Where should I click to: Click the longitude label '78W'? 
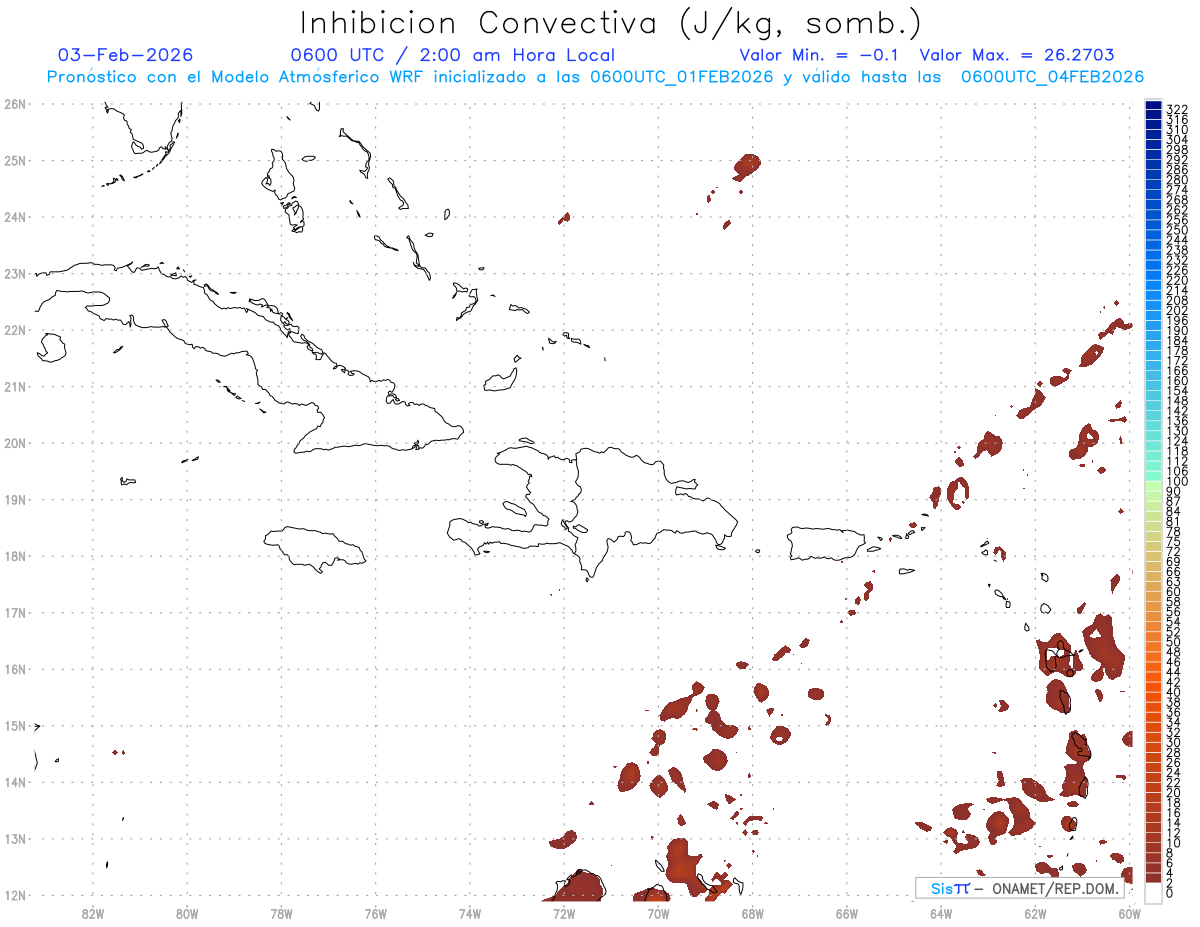[x=281, y=912]
